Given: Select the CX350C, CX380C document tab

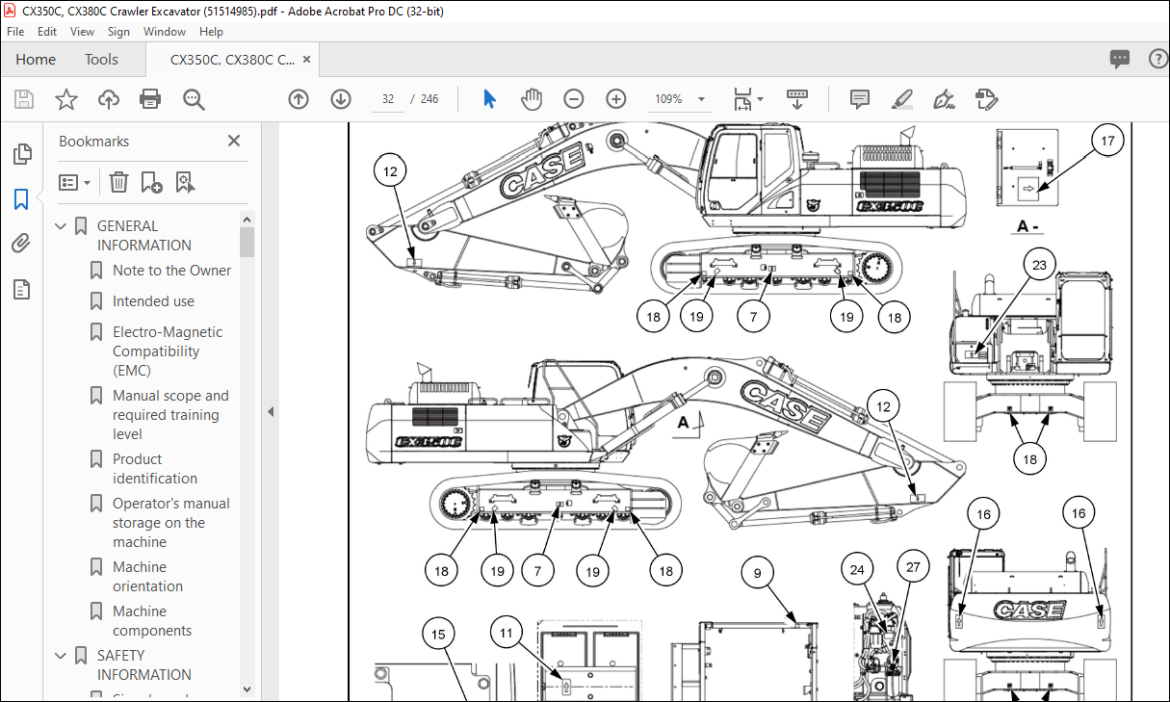Looking at the screenshot, I should click(232, 60).
